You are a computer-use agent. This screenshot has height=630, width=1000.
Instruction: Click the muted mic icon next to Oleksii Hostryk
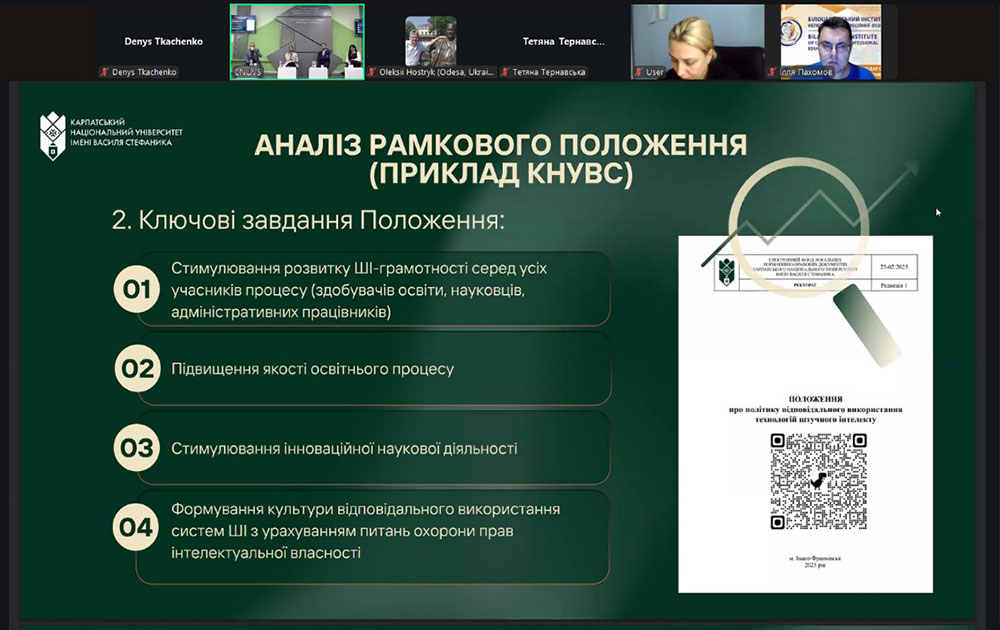coord(372,72)
